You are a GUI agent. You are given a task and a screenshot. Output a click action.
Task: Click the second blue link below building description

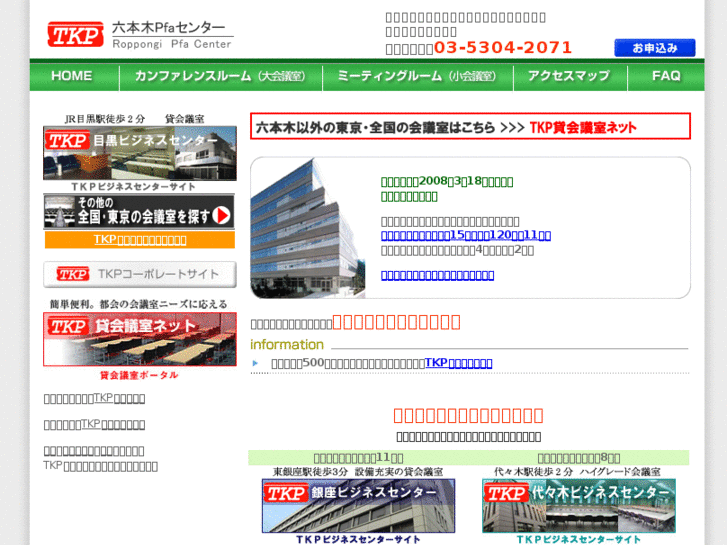(x=437, y=276)
